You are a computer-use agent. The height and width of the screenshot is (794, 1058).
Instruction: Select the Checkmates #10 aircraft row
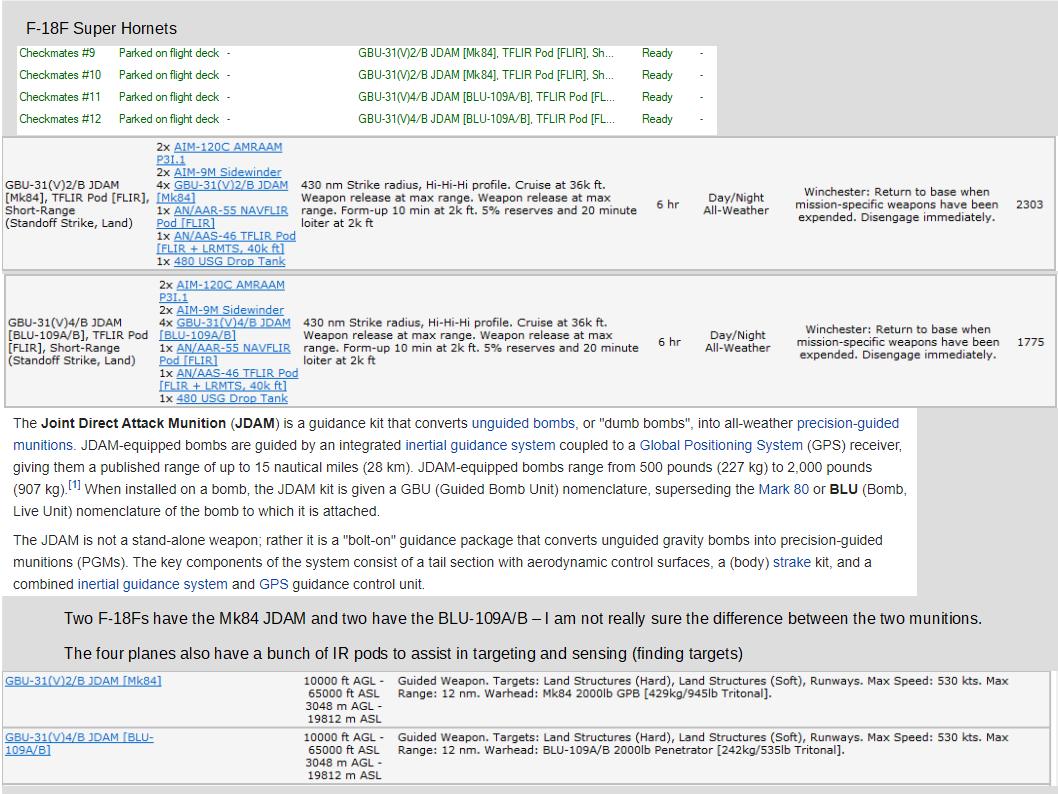pos(366,75)
